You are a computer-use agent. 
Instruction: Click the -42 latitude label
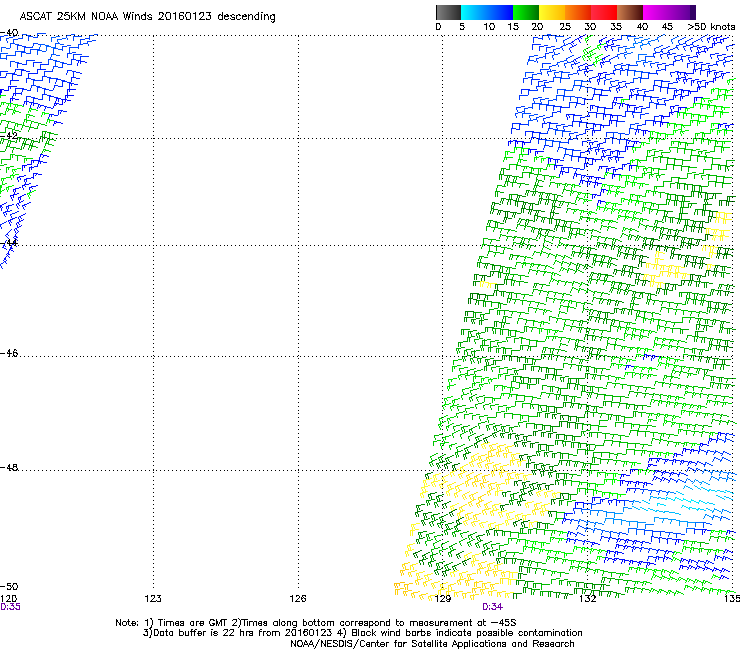9,135
